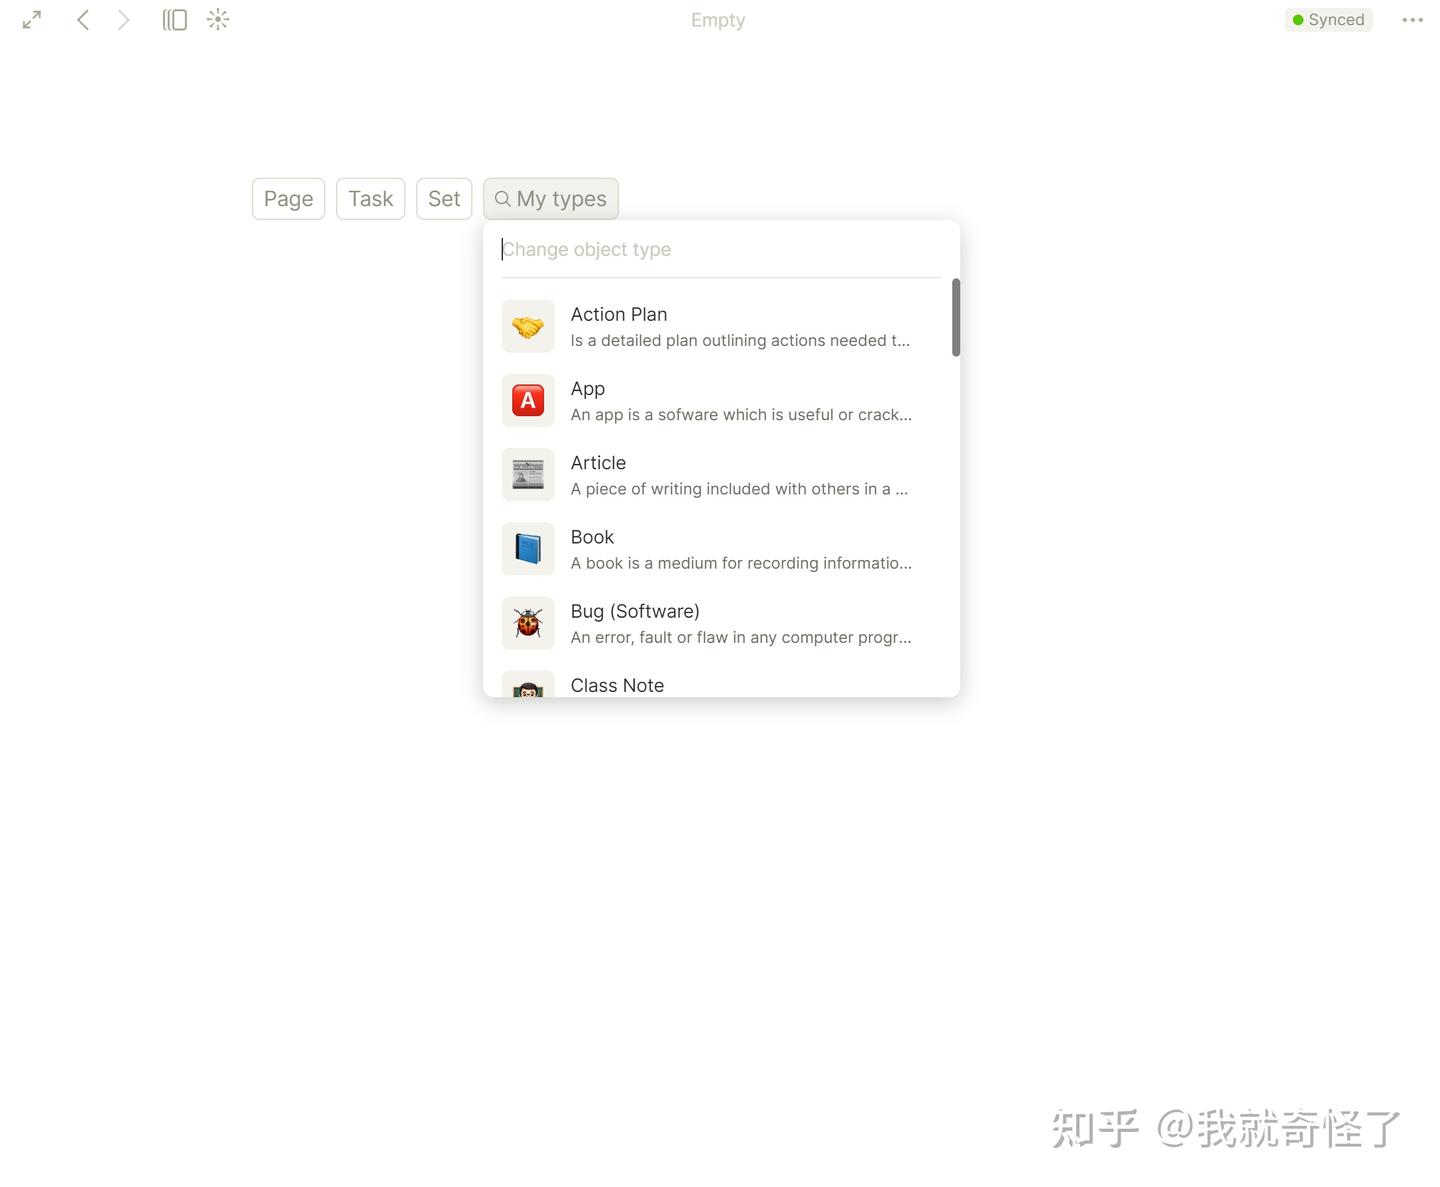Viewport: 1440px width, 1187px height.
Task: Select Bug (Software) from the list
Action: click(x=721, y=622)
